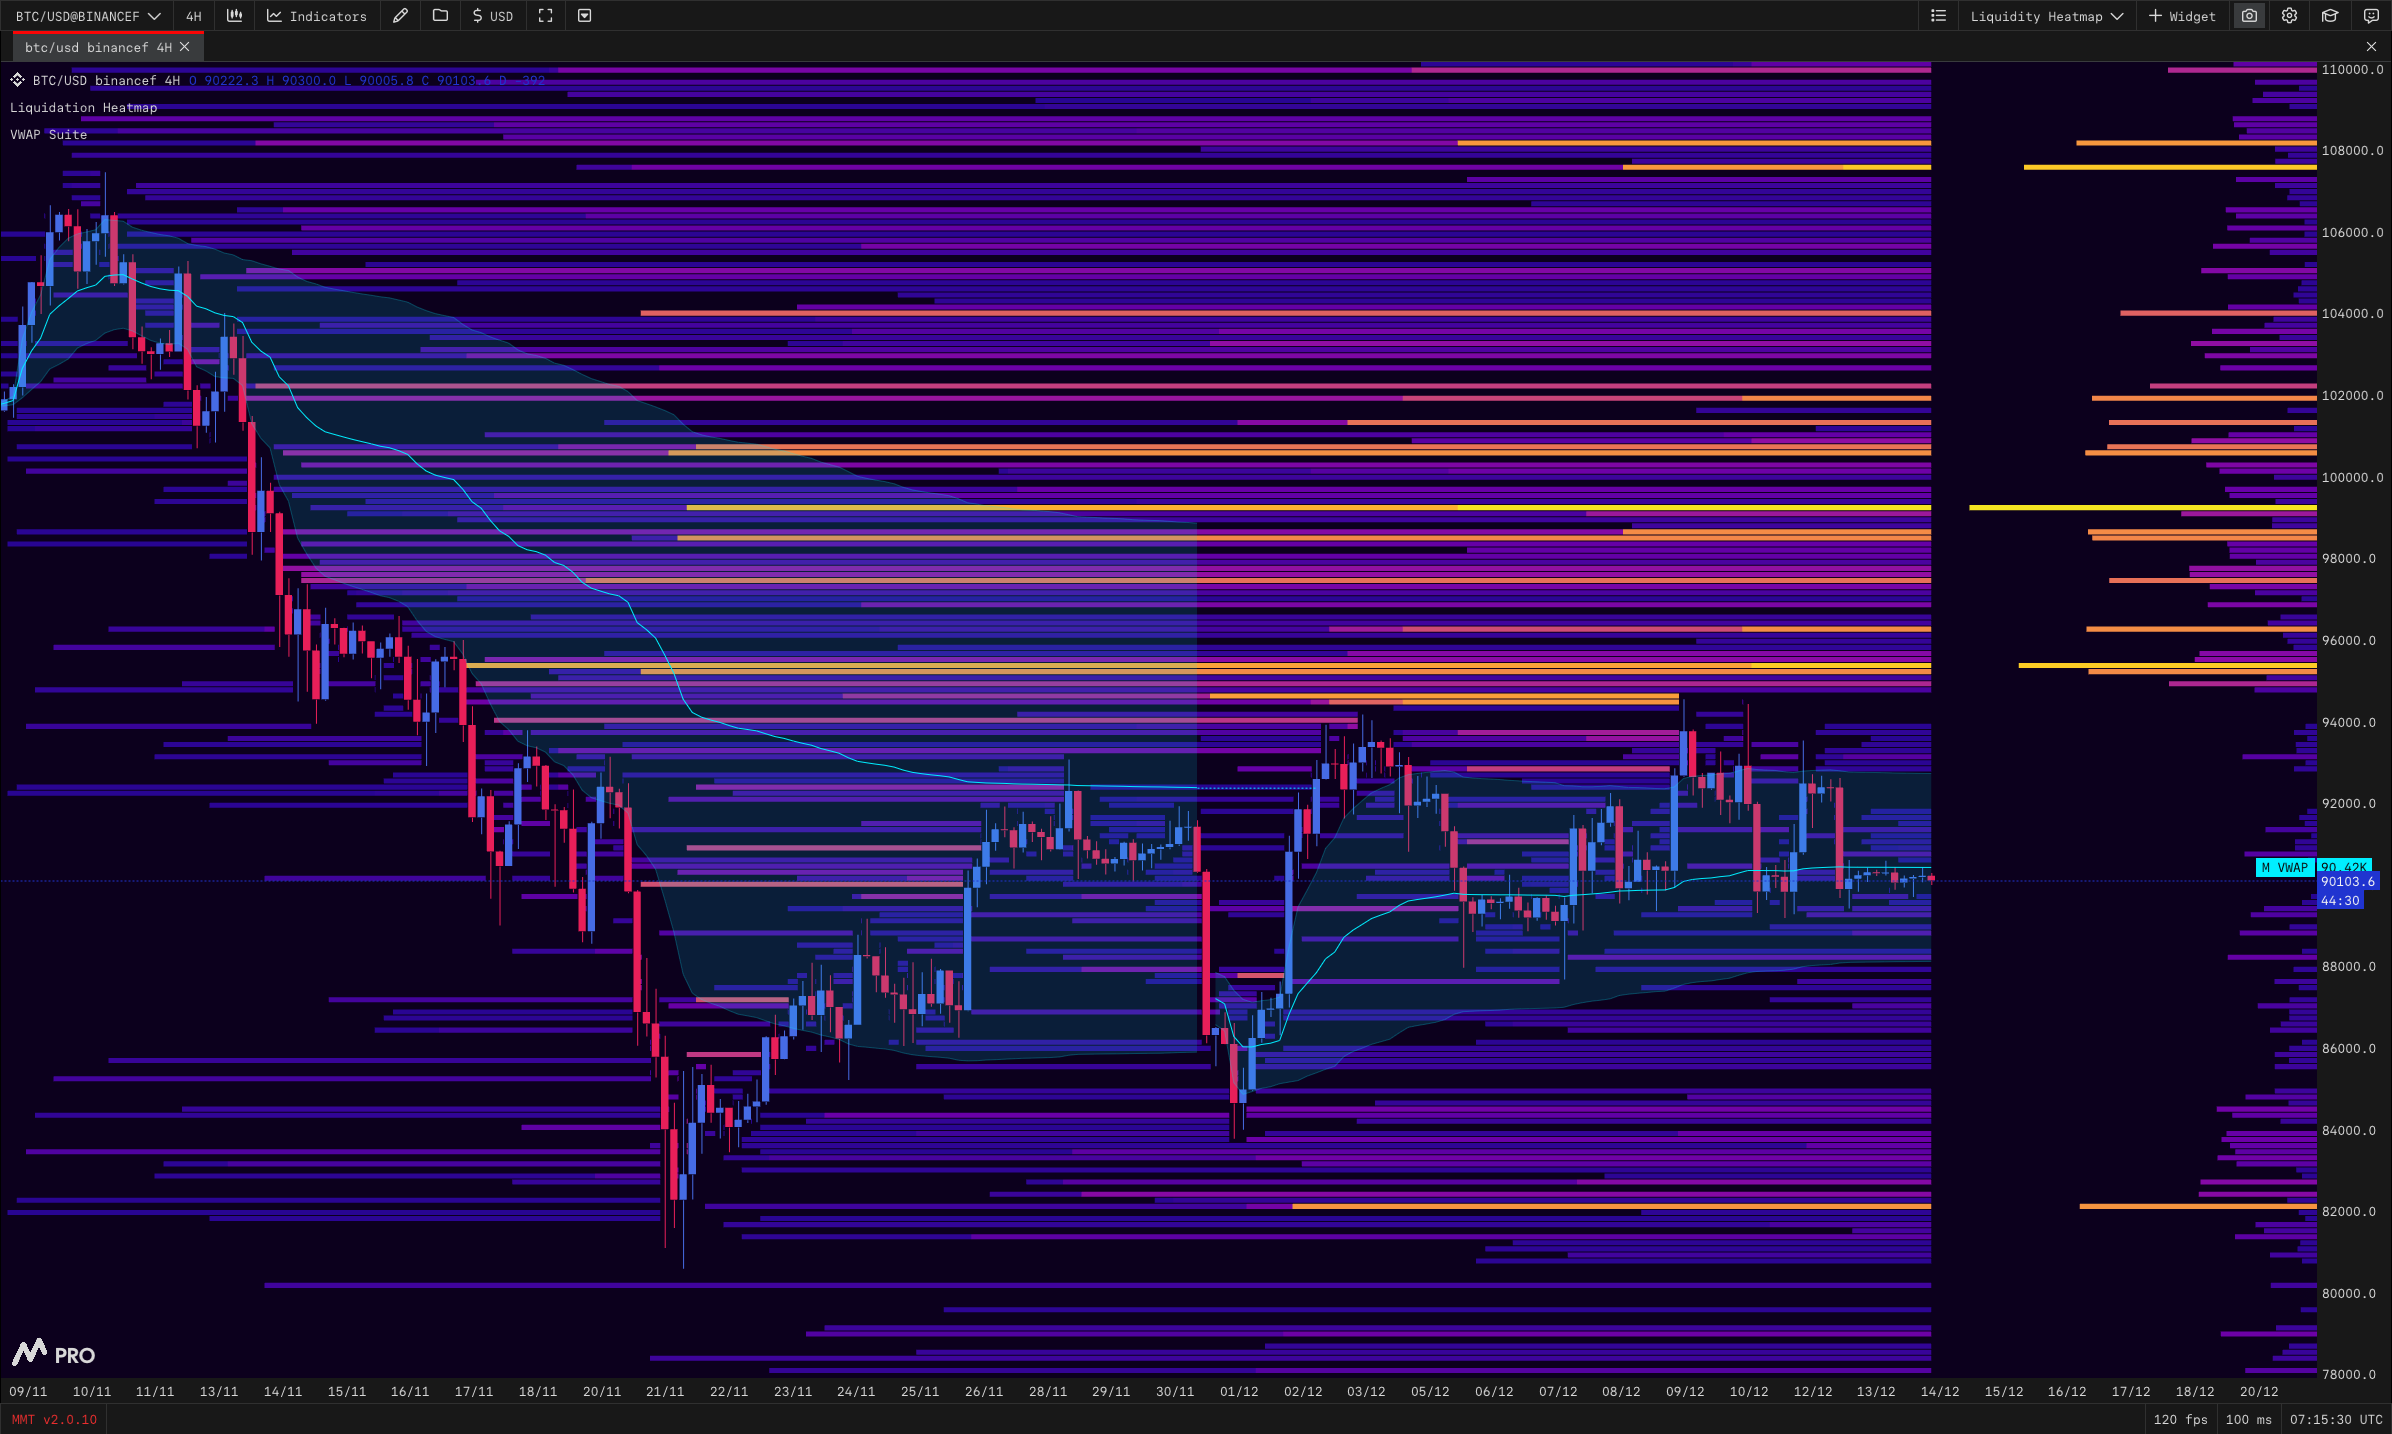Open the chart type candlestick icon
The image size is (2392, 1434).
234,16
